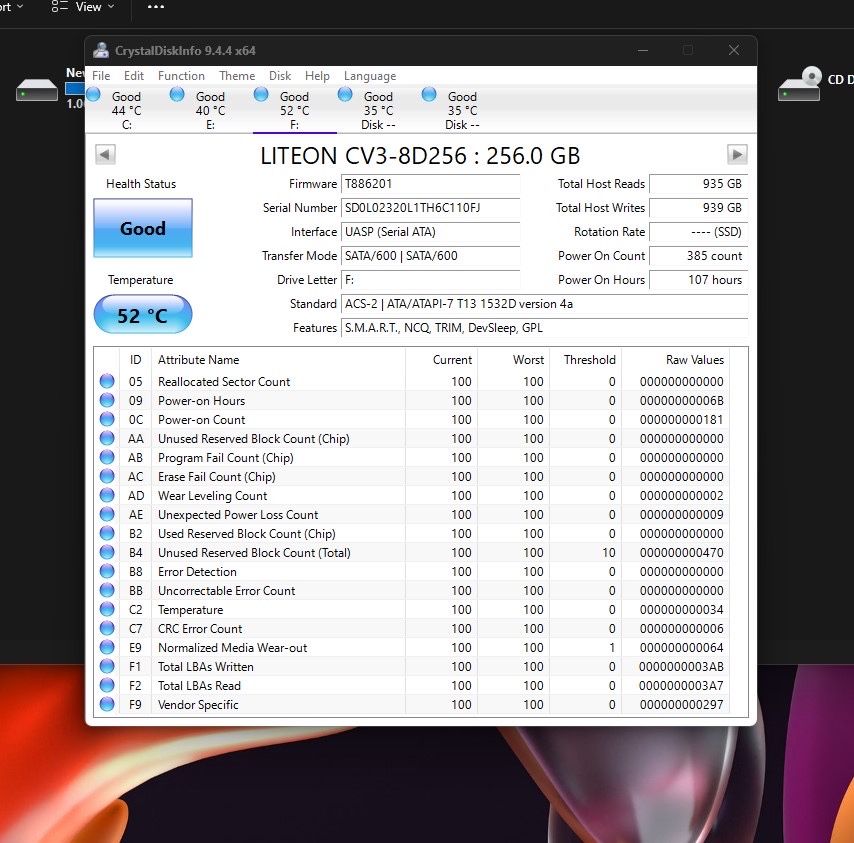Image resolution: width=854 pixels, height=843 pixels.
Task: Click status orb for Unexpected Power Loss Count
Action: 107,514
